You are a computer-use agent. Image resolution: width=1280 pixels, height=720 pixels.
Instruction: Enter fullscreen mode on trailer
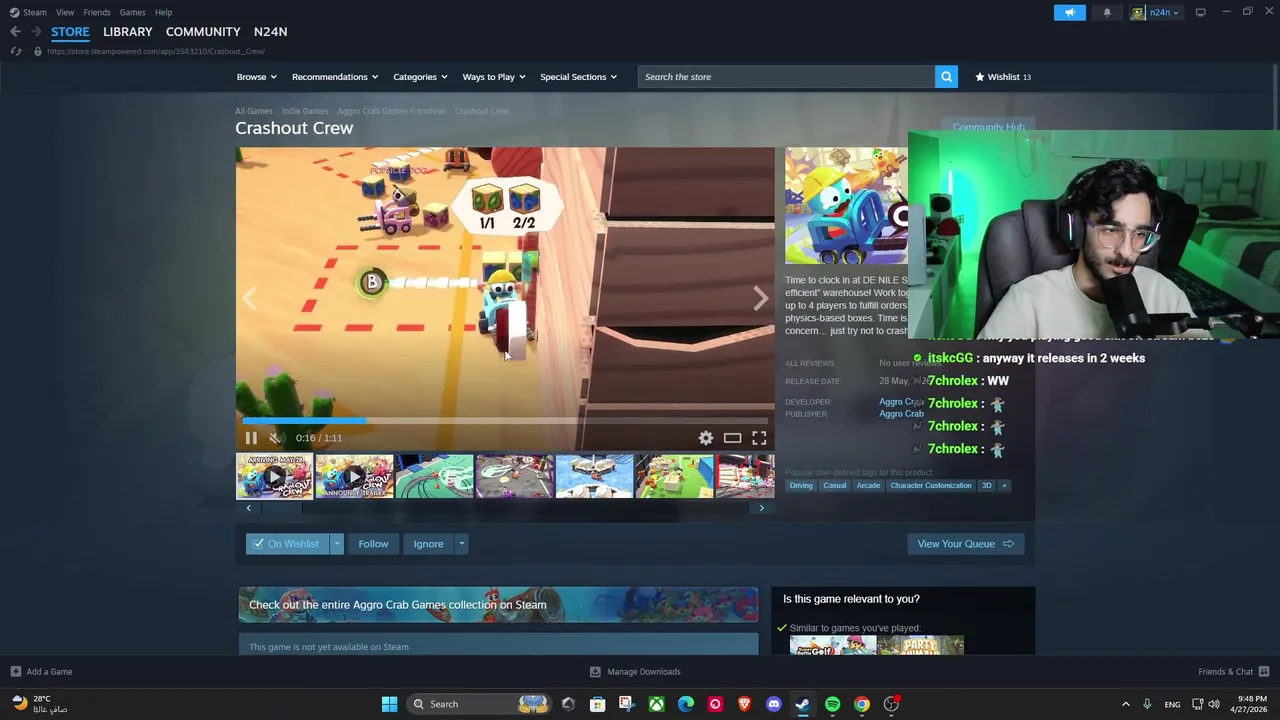click(x=759, y=438)
